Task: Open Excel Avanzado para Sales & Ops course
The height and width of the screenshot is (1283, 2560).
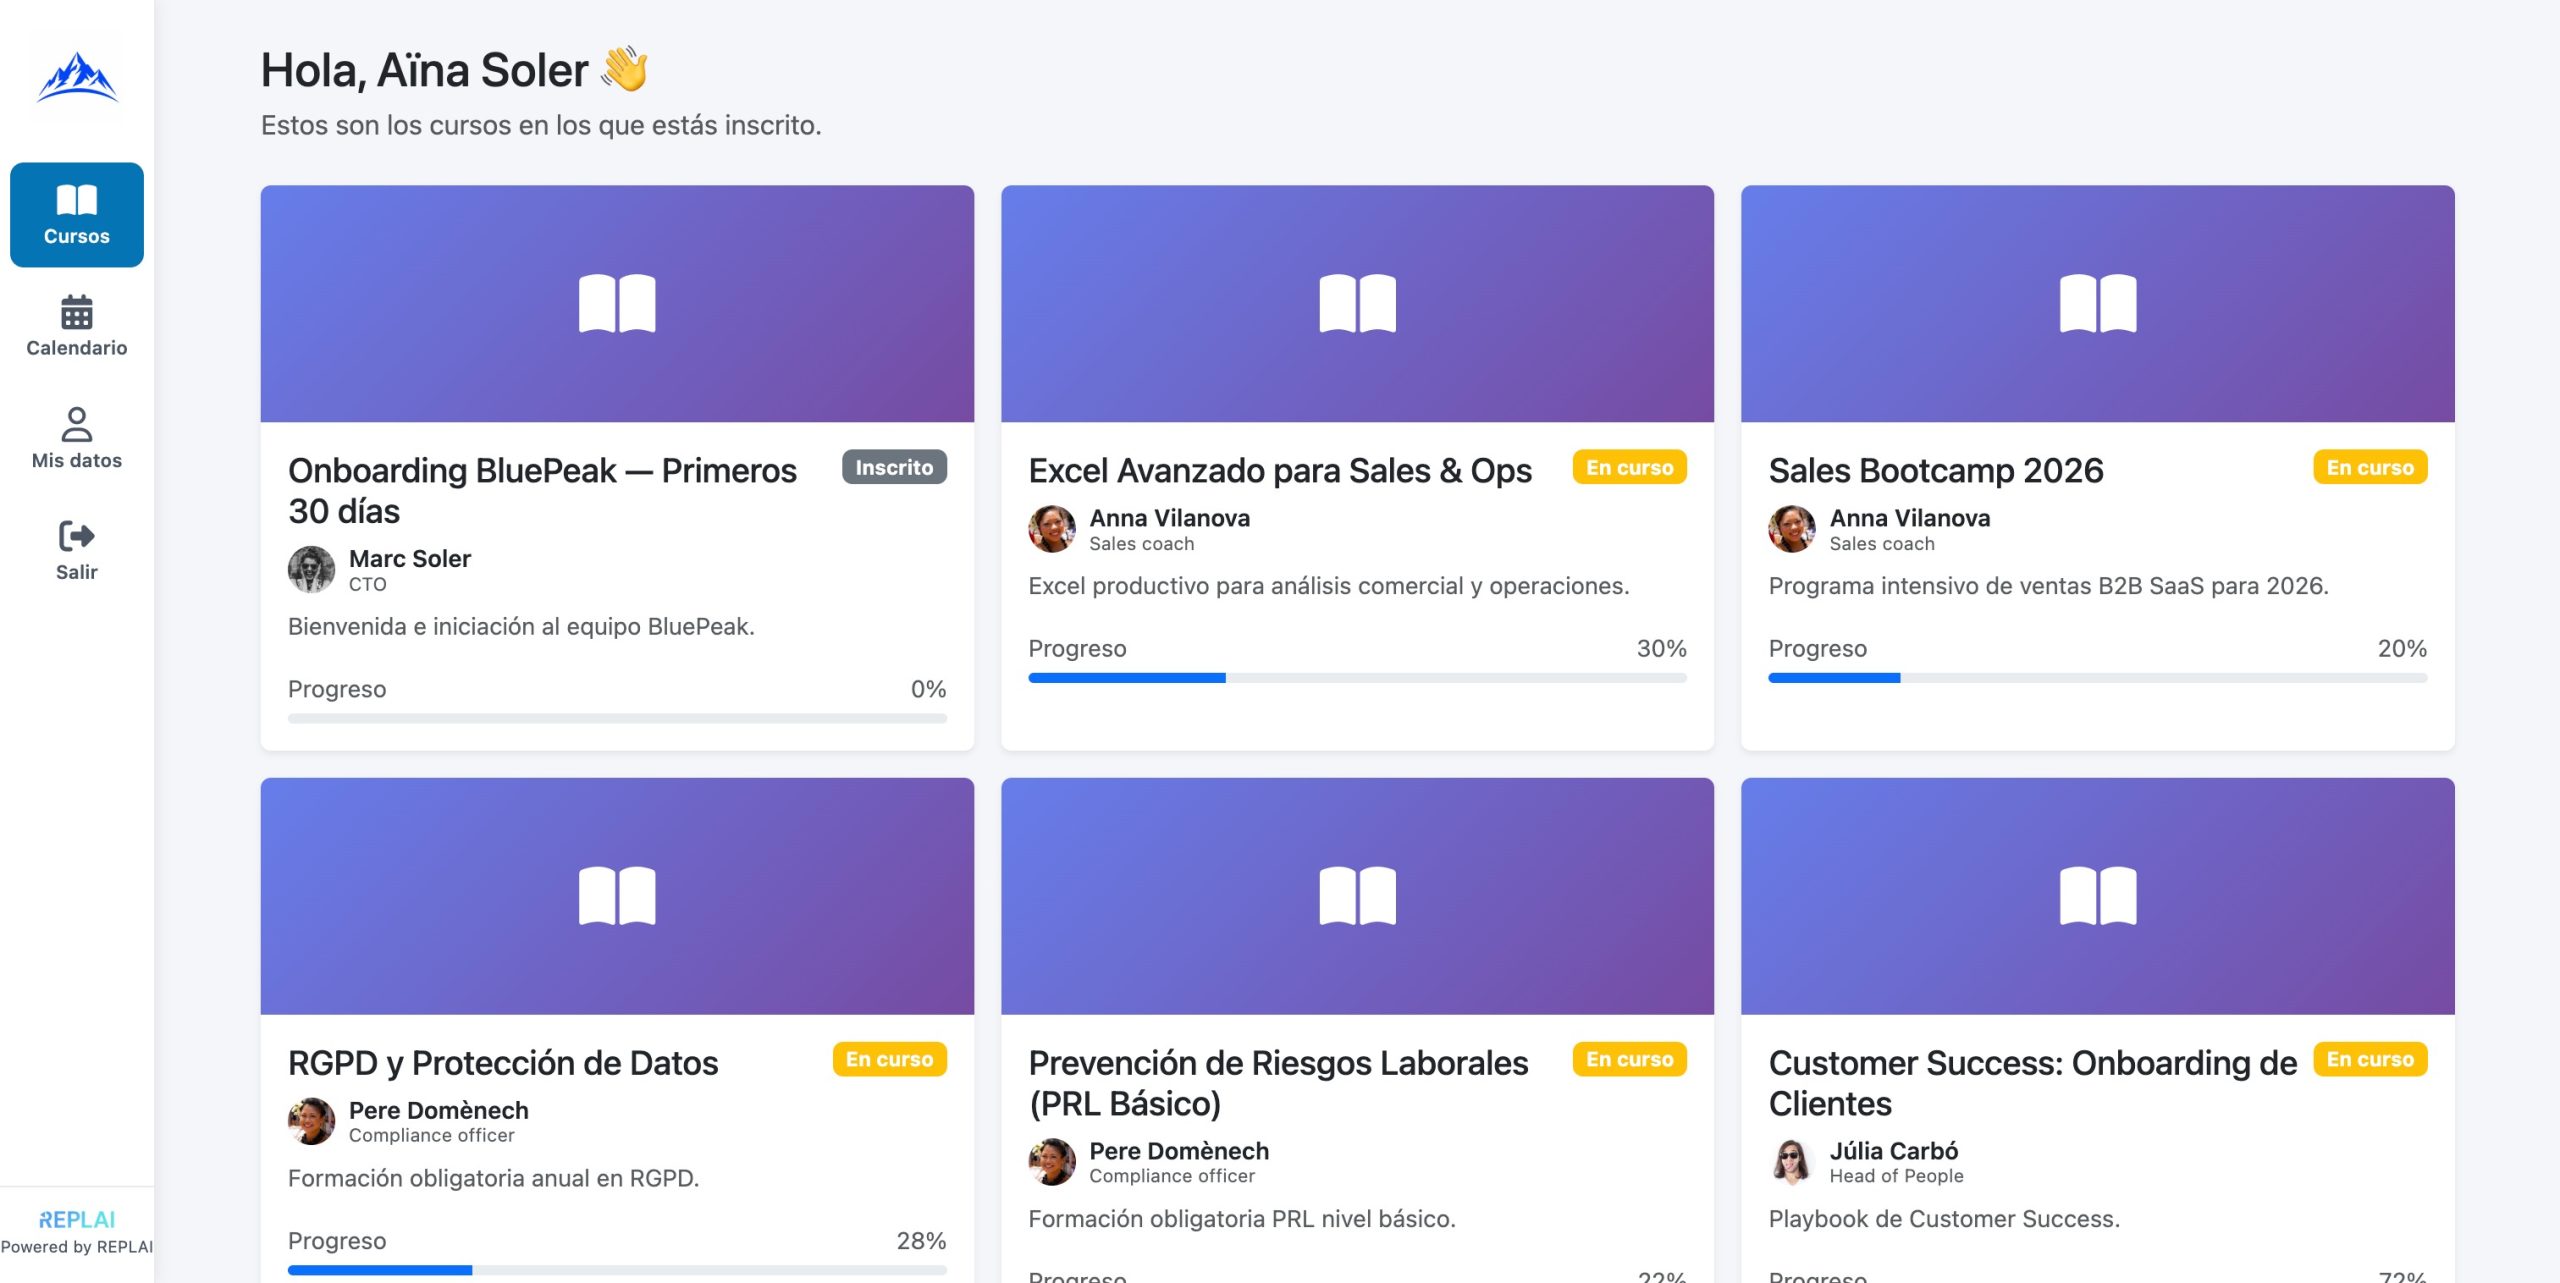Action: (1280, 470)
